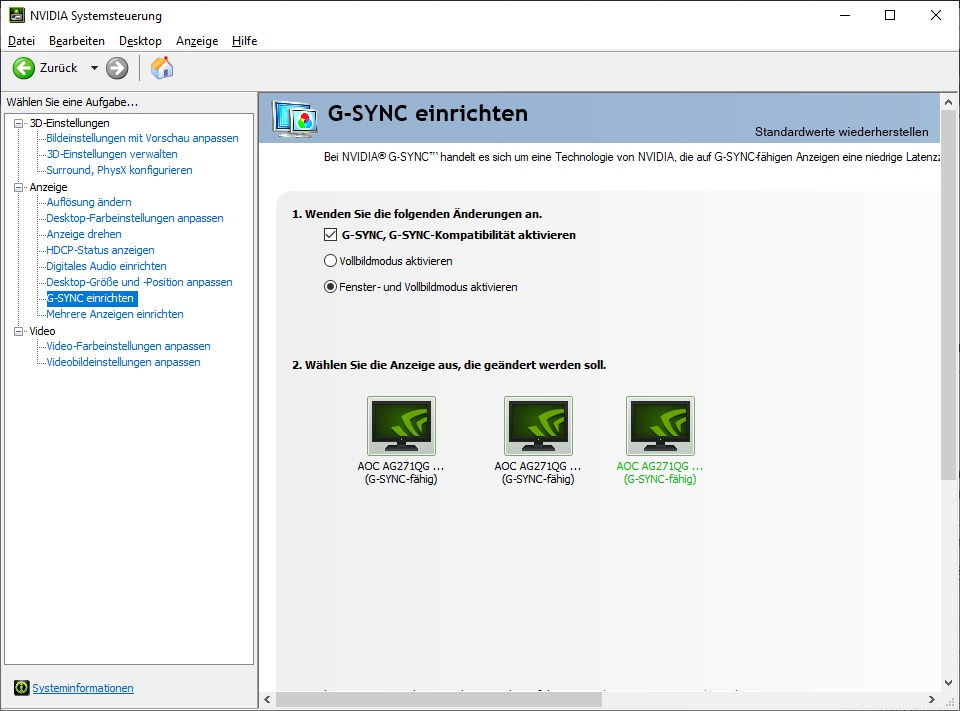Click the horizontal scrollbar thumb

439,699
